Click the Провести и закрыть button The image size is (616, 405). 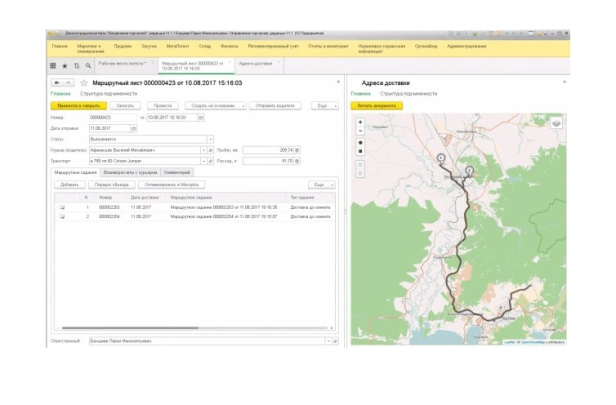click(77, 105)
